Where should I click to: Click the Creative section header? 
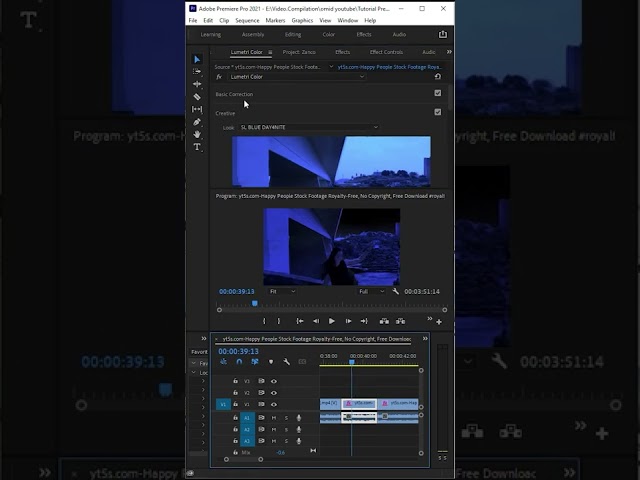click(225, 113)
